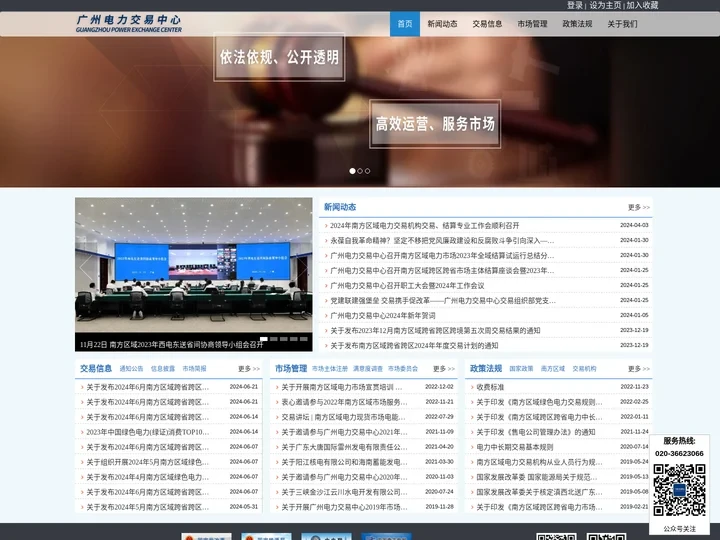Open 更多 in 新闻动态 section
Viewport: 720px width, 540px height.
pyautogui.click(x=639, y=208)
